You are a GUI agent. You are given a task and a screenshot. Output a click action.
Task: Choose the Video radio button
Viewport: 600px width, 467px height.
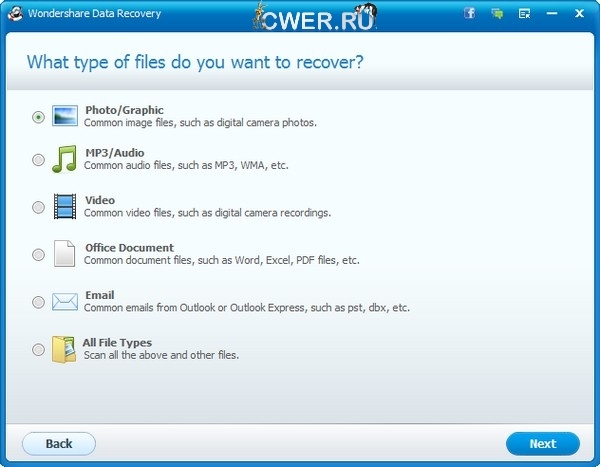tap(38, 207)
